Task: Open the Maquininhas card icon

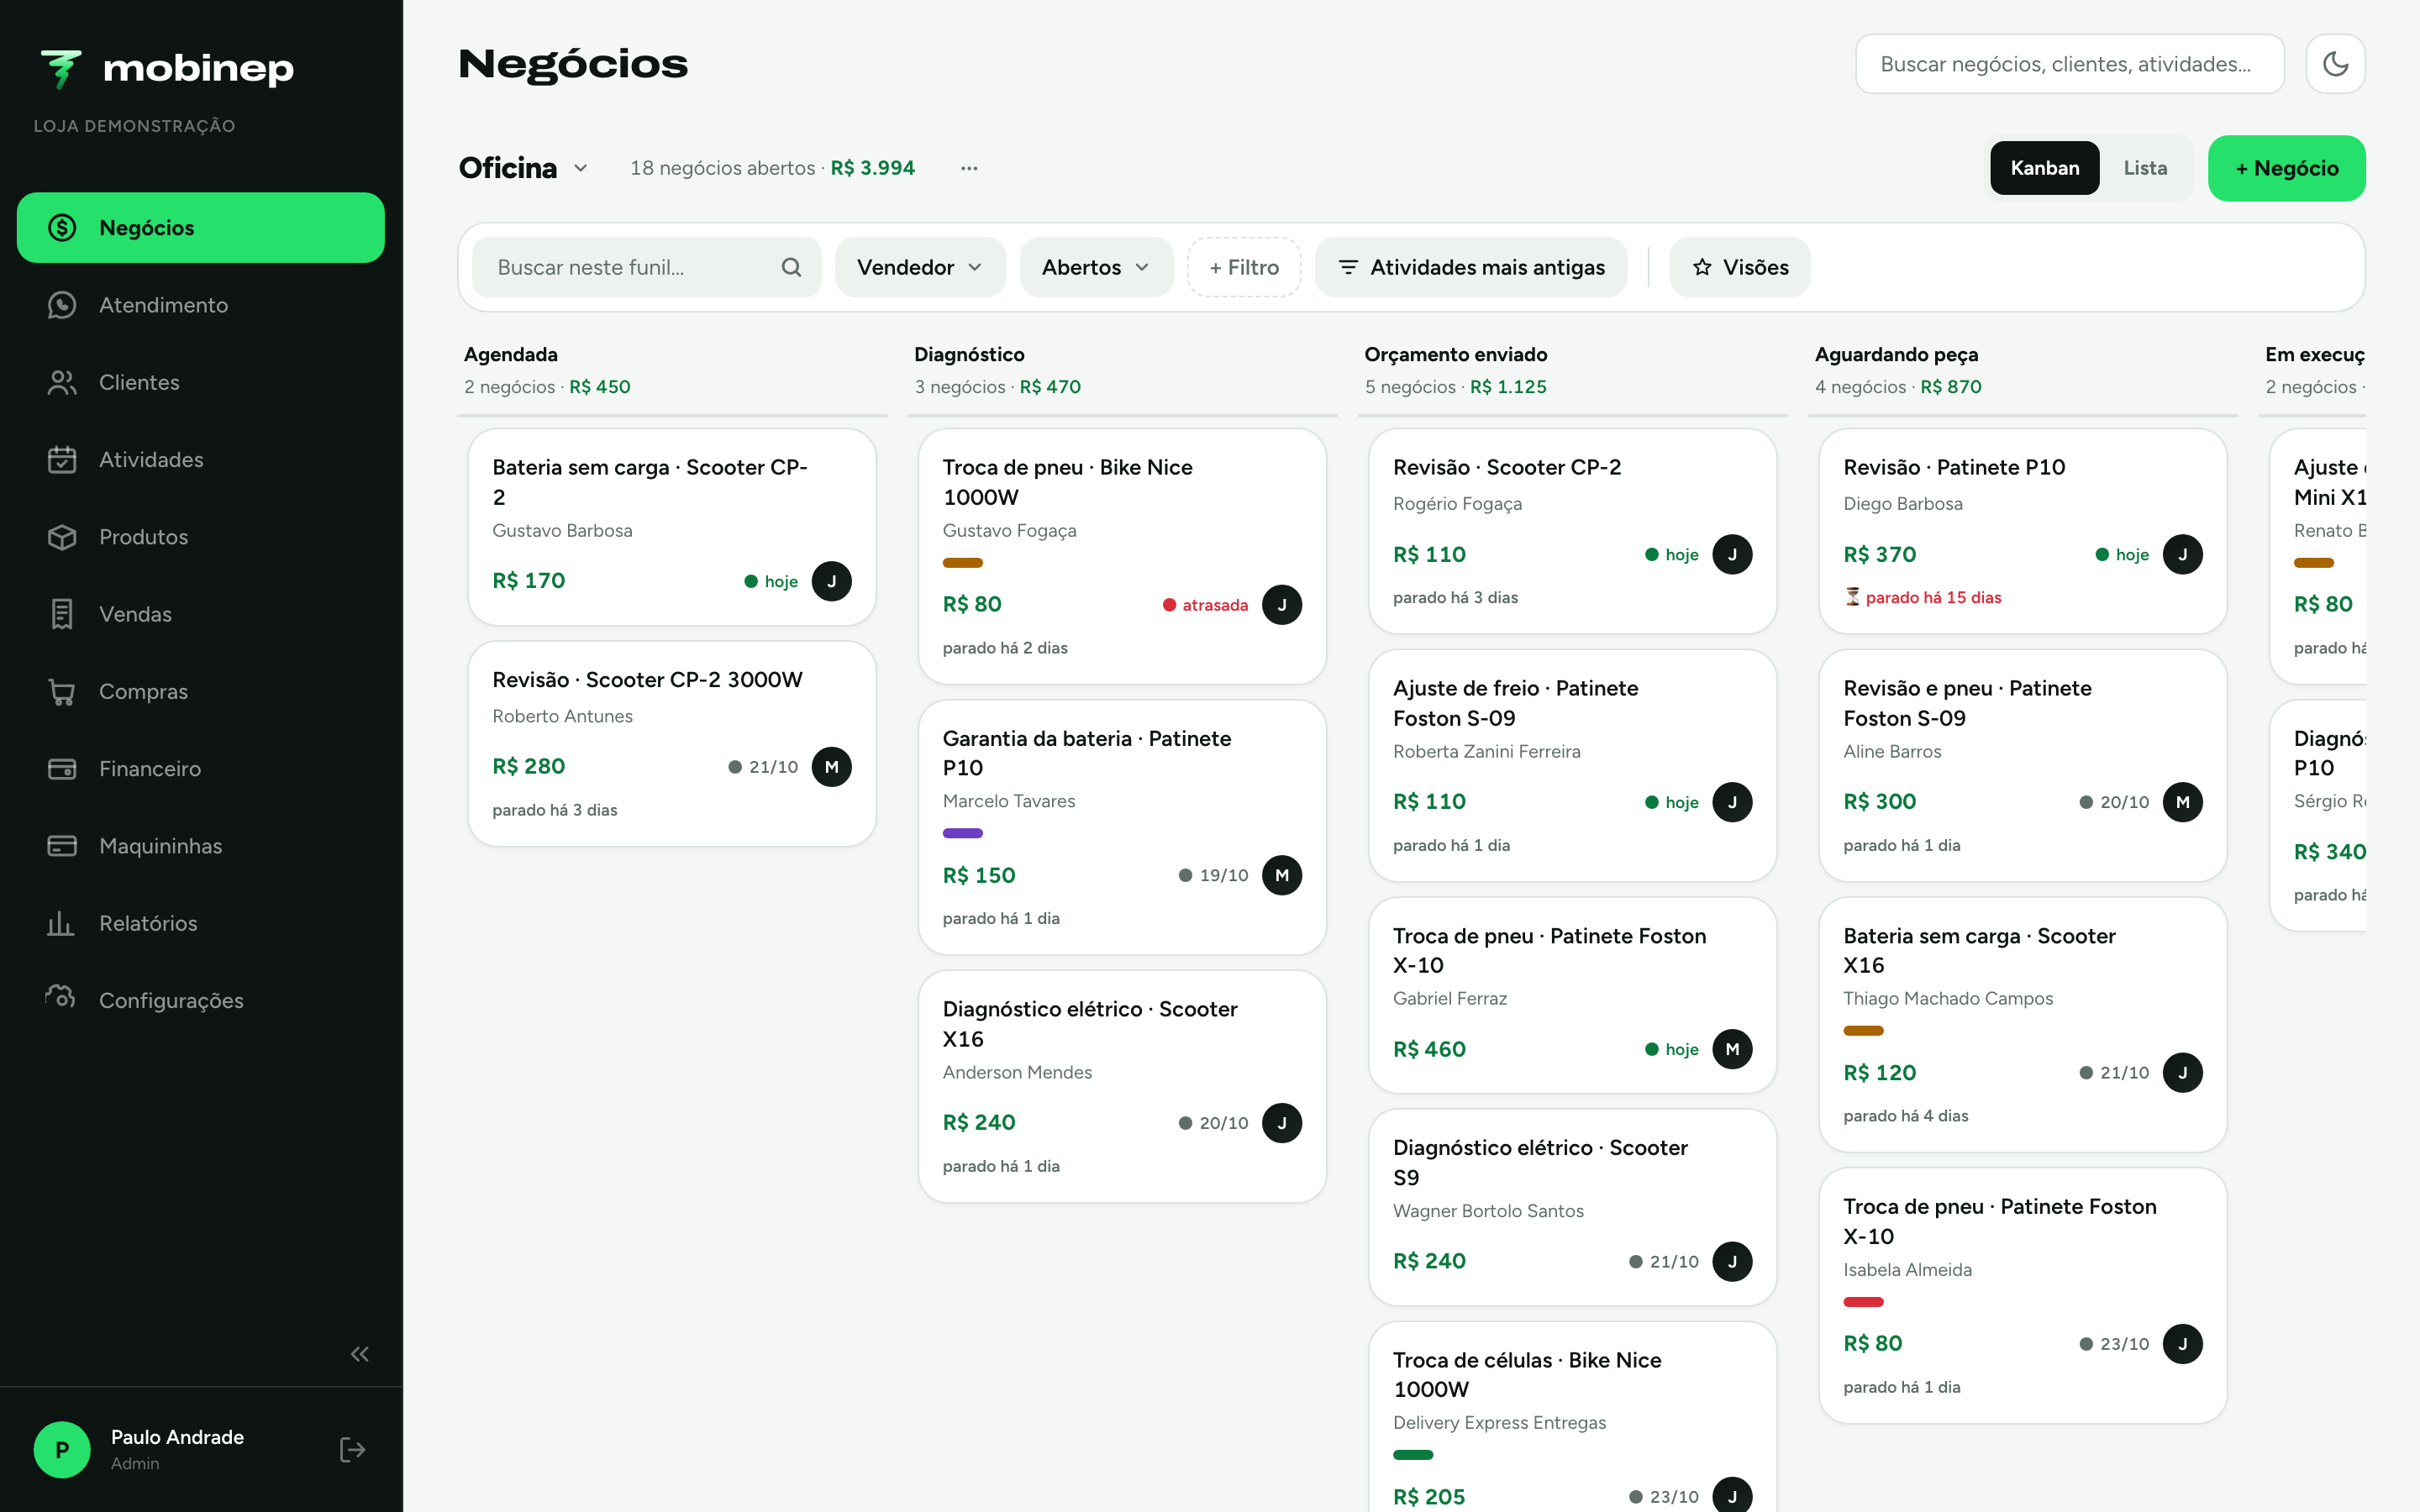Action: click(x=62, y=846)
